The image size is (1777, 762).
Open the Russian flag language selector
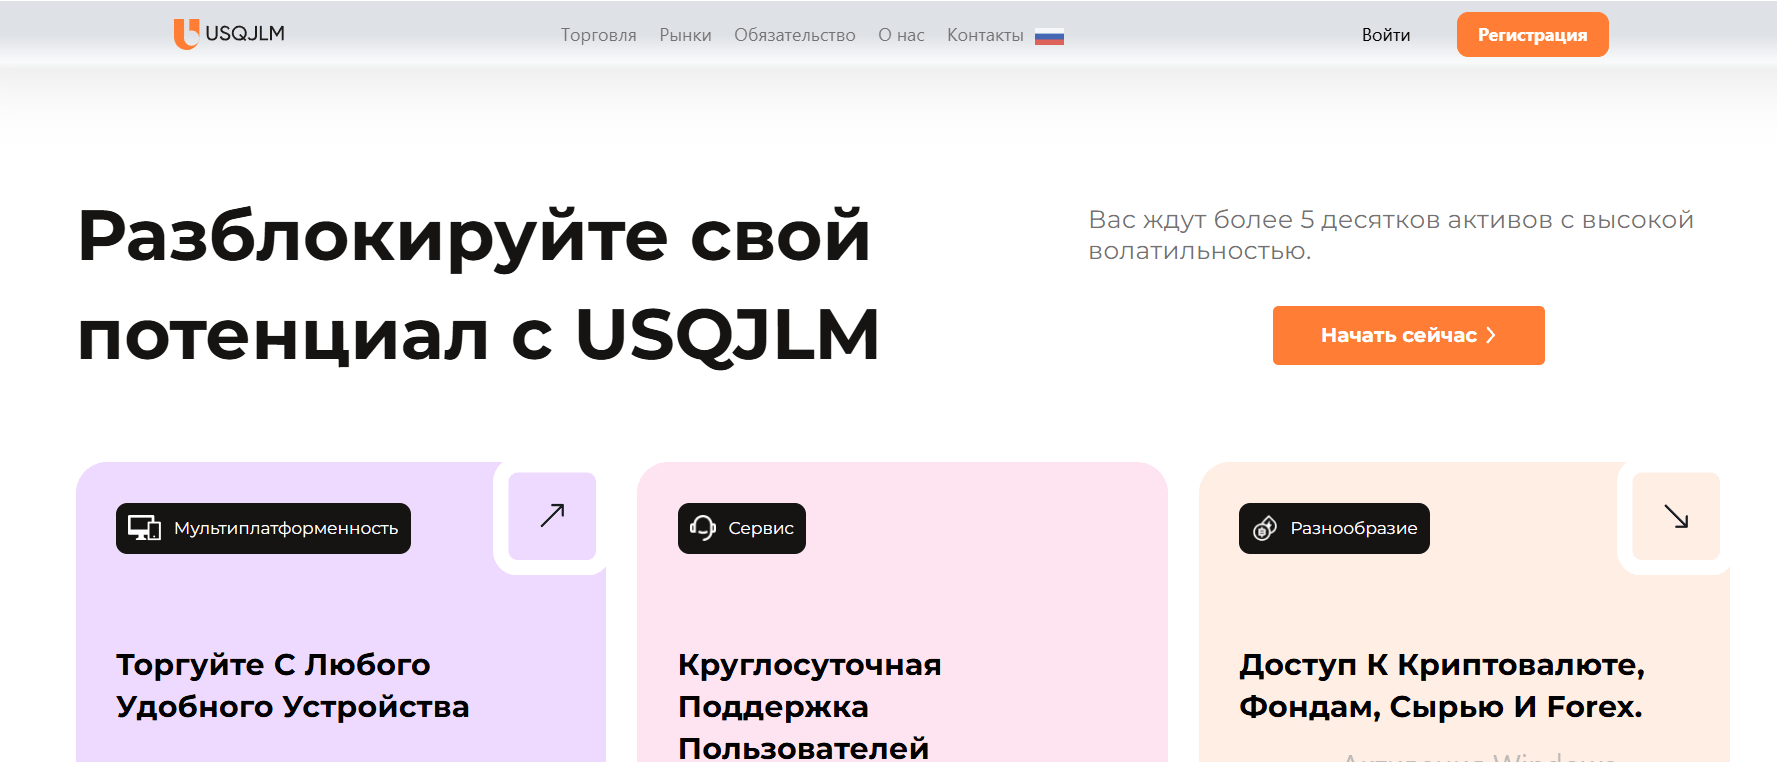(1049, 37)
